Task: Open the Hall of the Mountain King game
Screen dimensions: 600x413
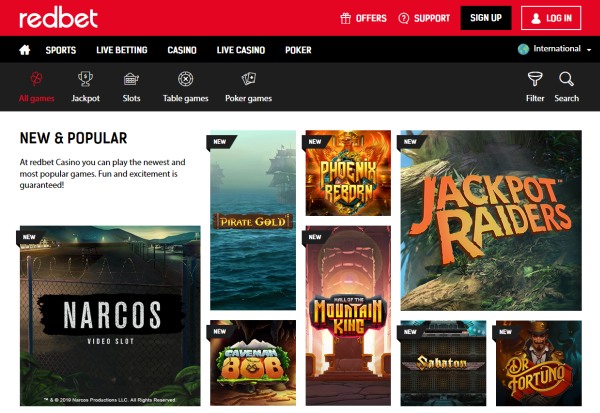Action: point(348,316)
